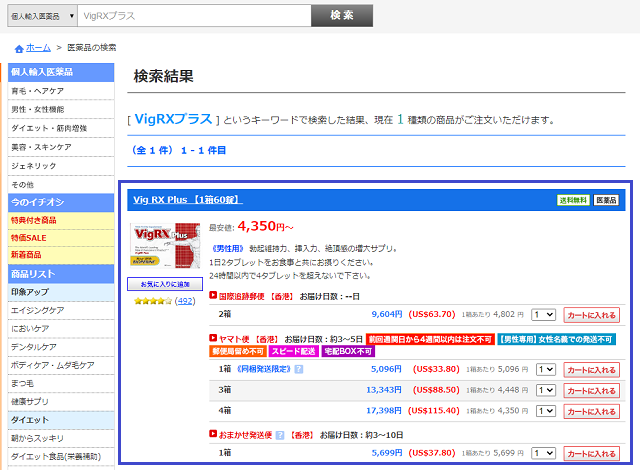Image resolution: width=640 pixels, height=470 pixels.
Task: Click the star rating icons
Action: (x=153, y=301)
